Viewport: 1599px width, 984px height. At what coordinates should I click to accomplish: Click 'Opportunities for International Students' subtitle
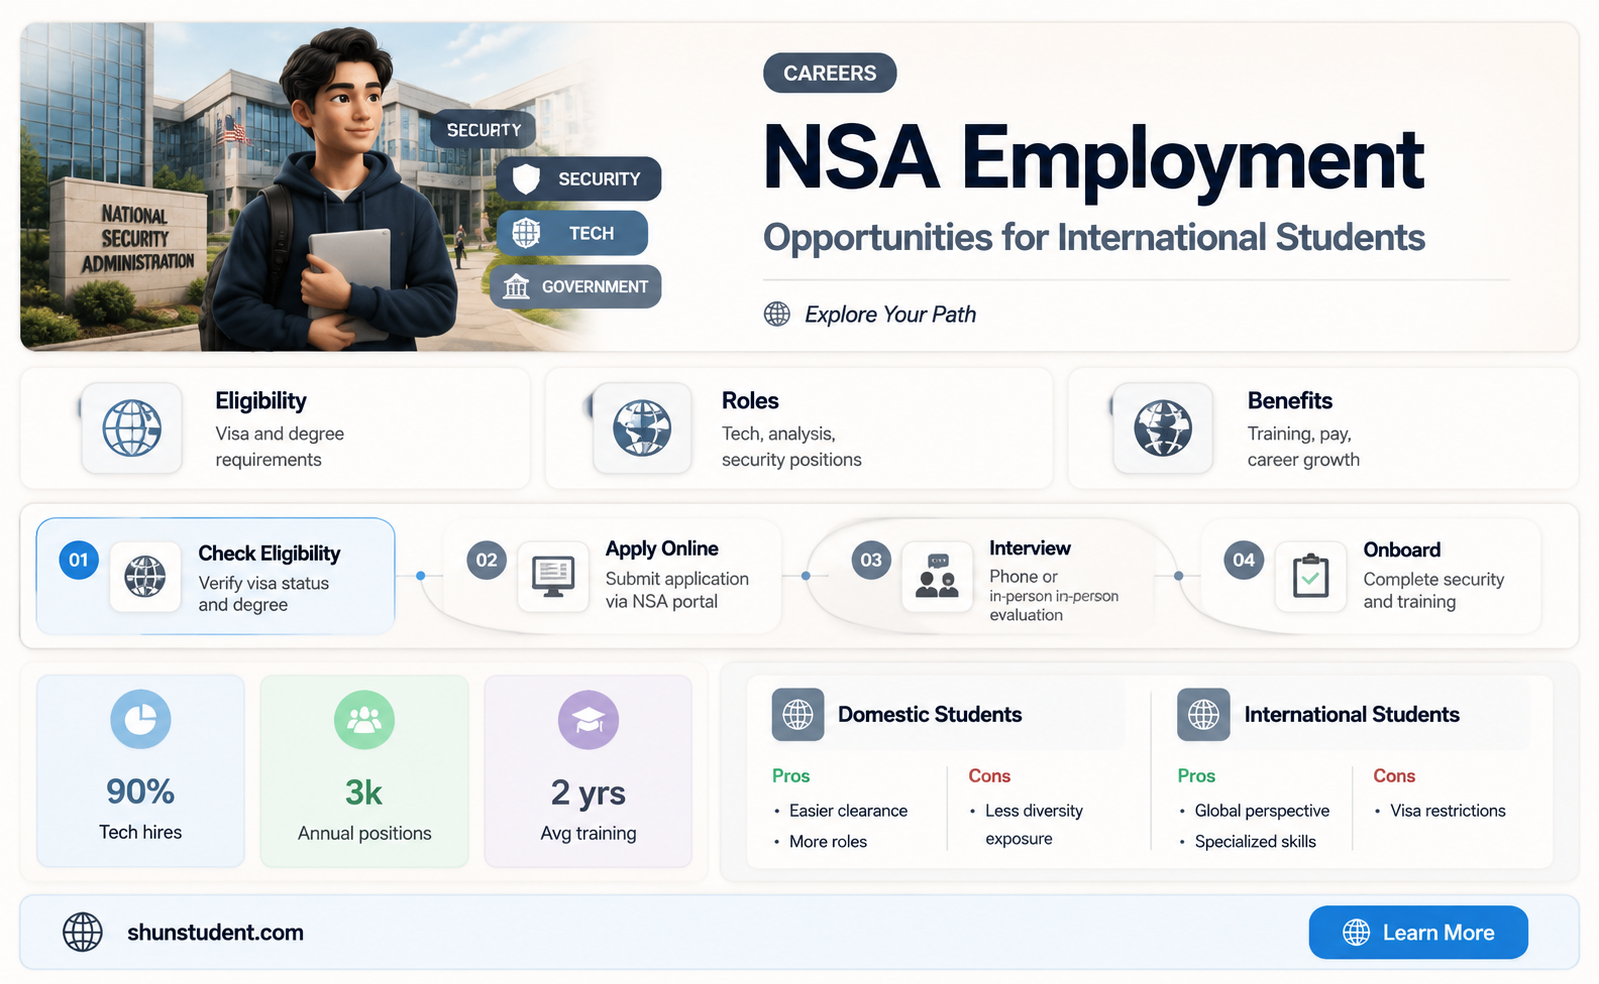[x=1094, y=238]
